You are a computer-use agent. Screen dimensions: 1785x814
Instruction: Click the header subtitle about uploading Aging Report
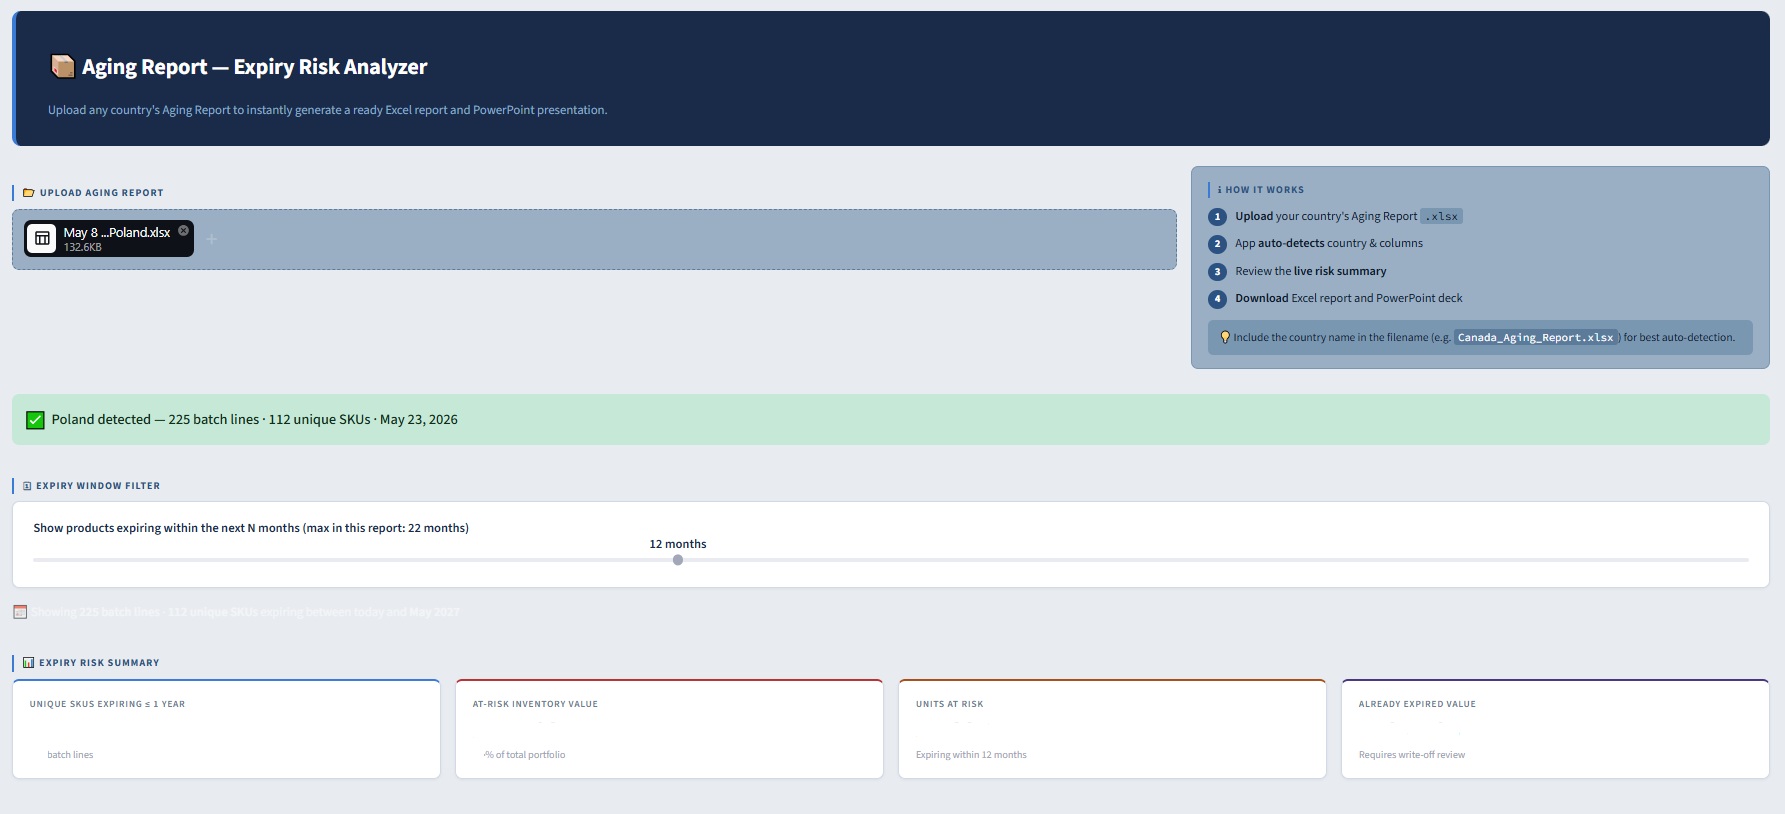pyautogui.click(x=327, y=110)
